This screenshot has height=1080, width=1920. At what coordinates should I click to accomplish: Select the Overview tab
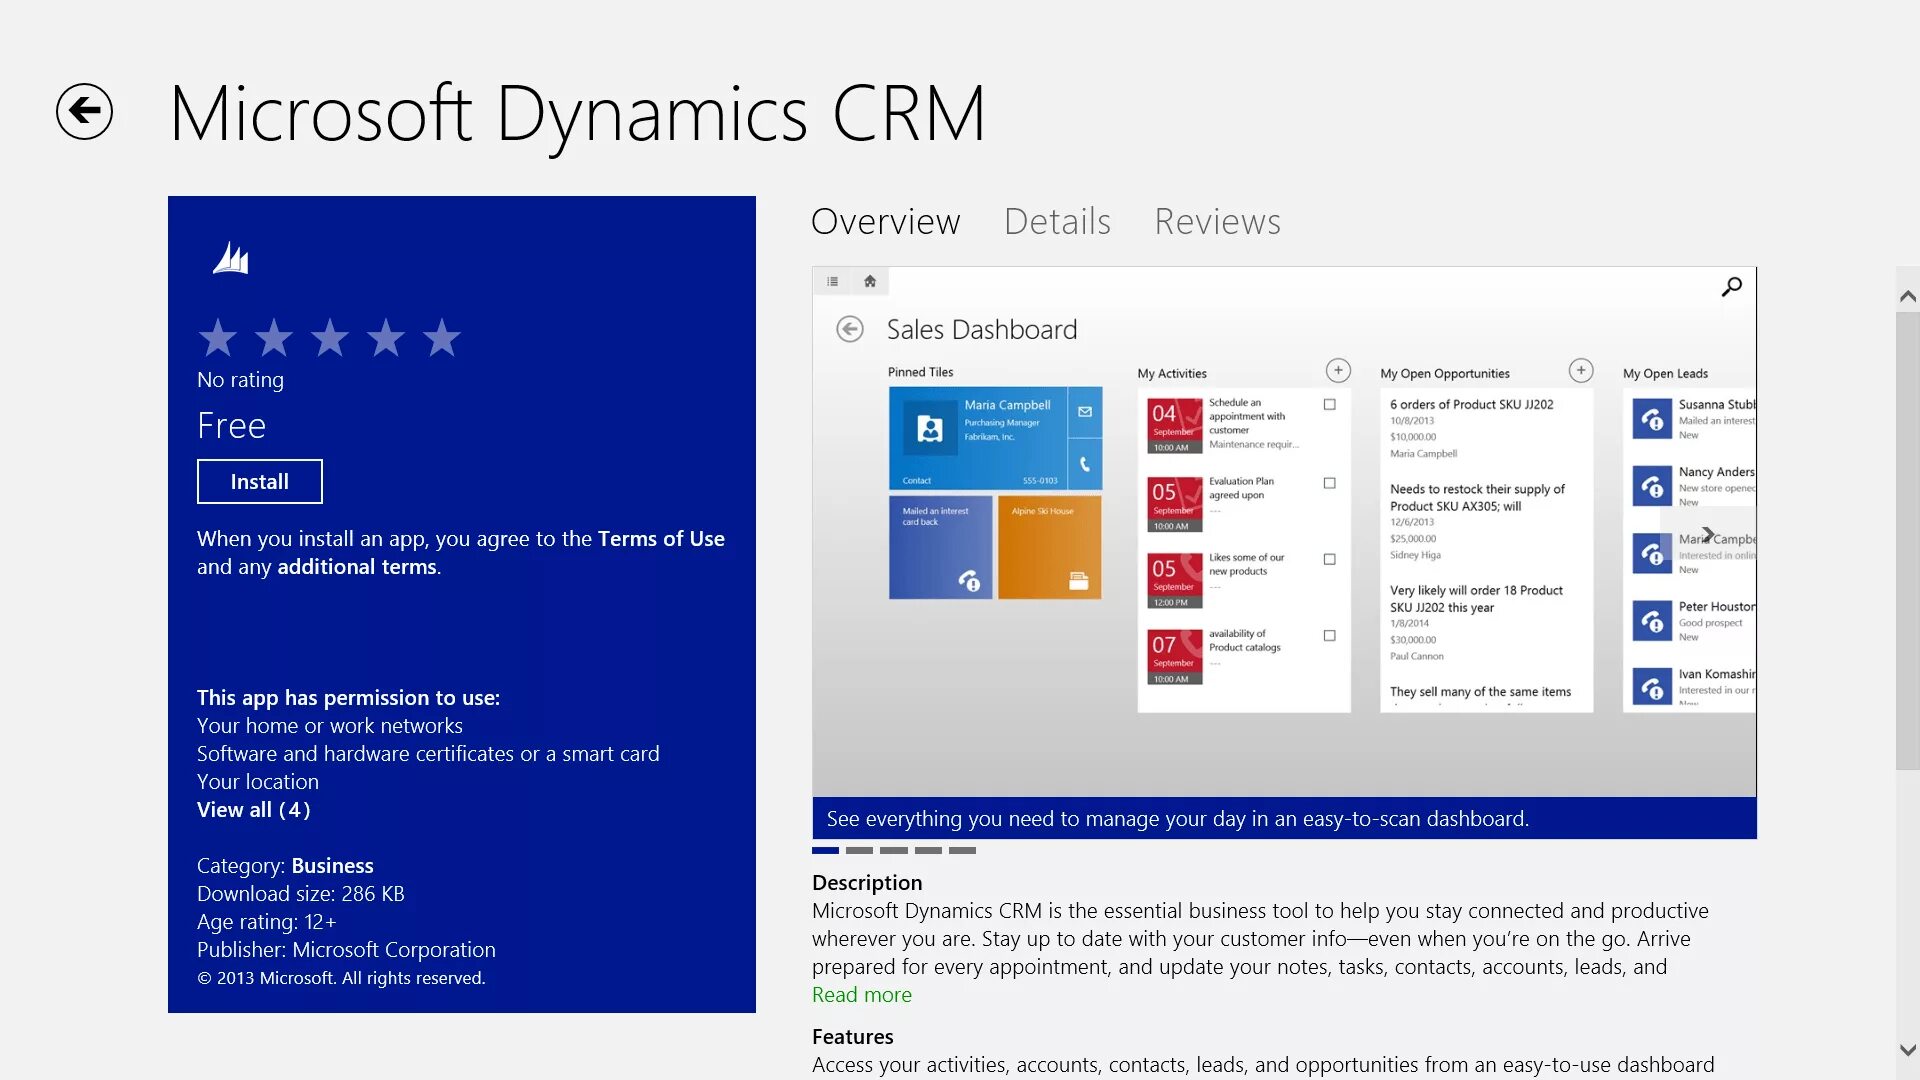click(x=885, y=220)
